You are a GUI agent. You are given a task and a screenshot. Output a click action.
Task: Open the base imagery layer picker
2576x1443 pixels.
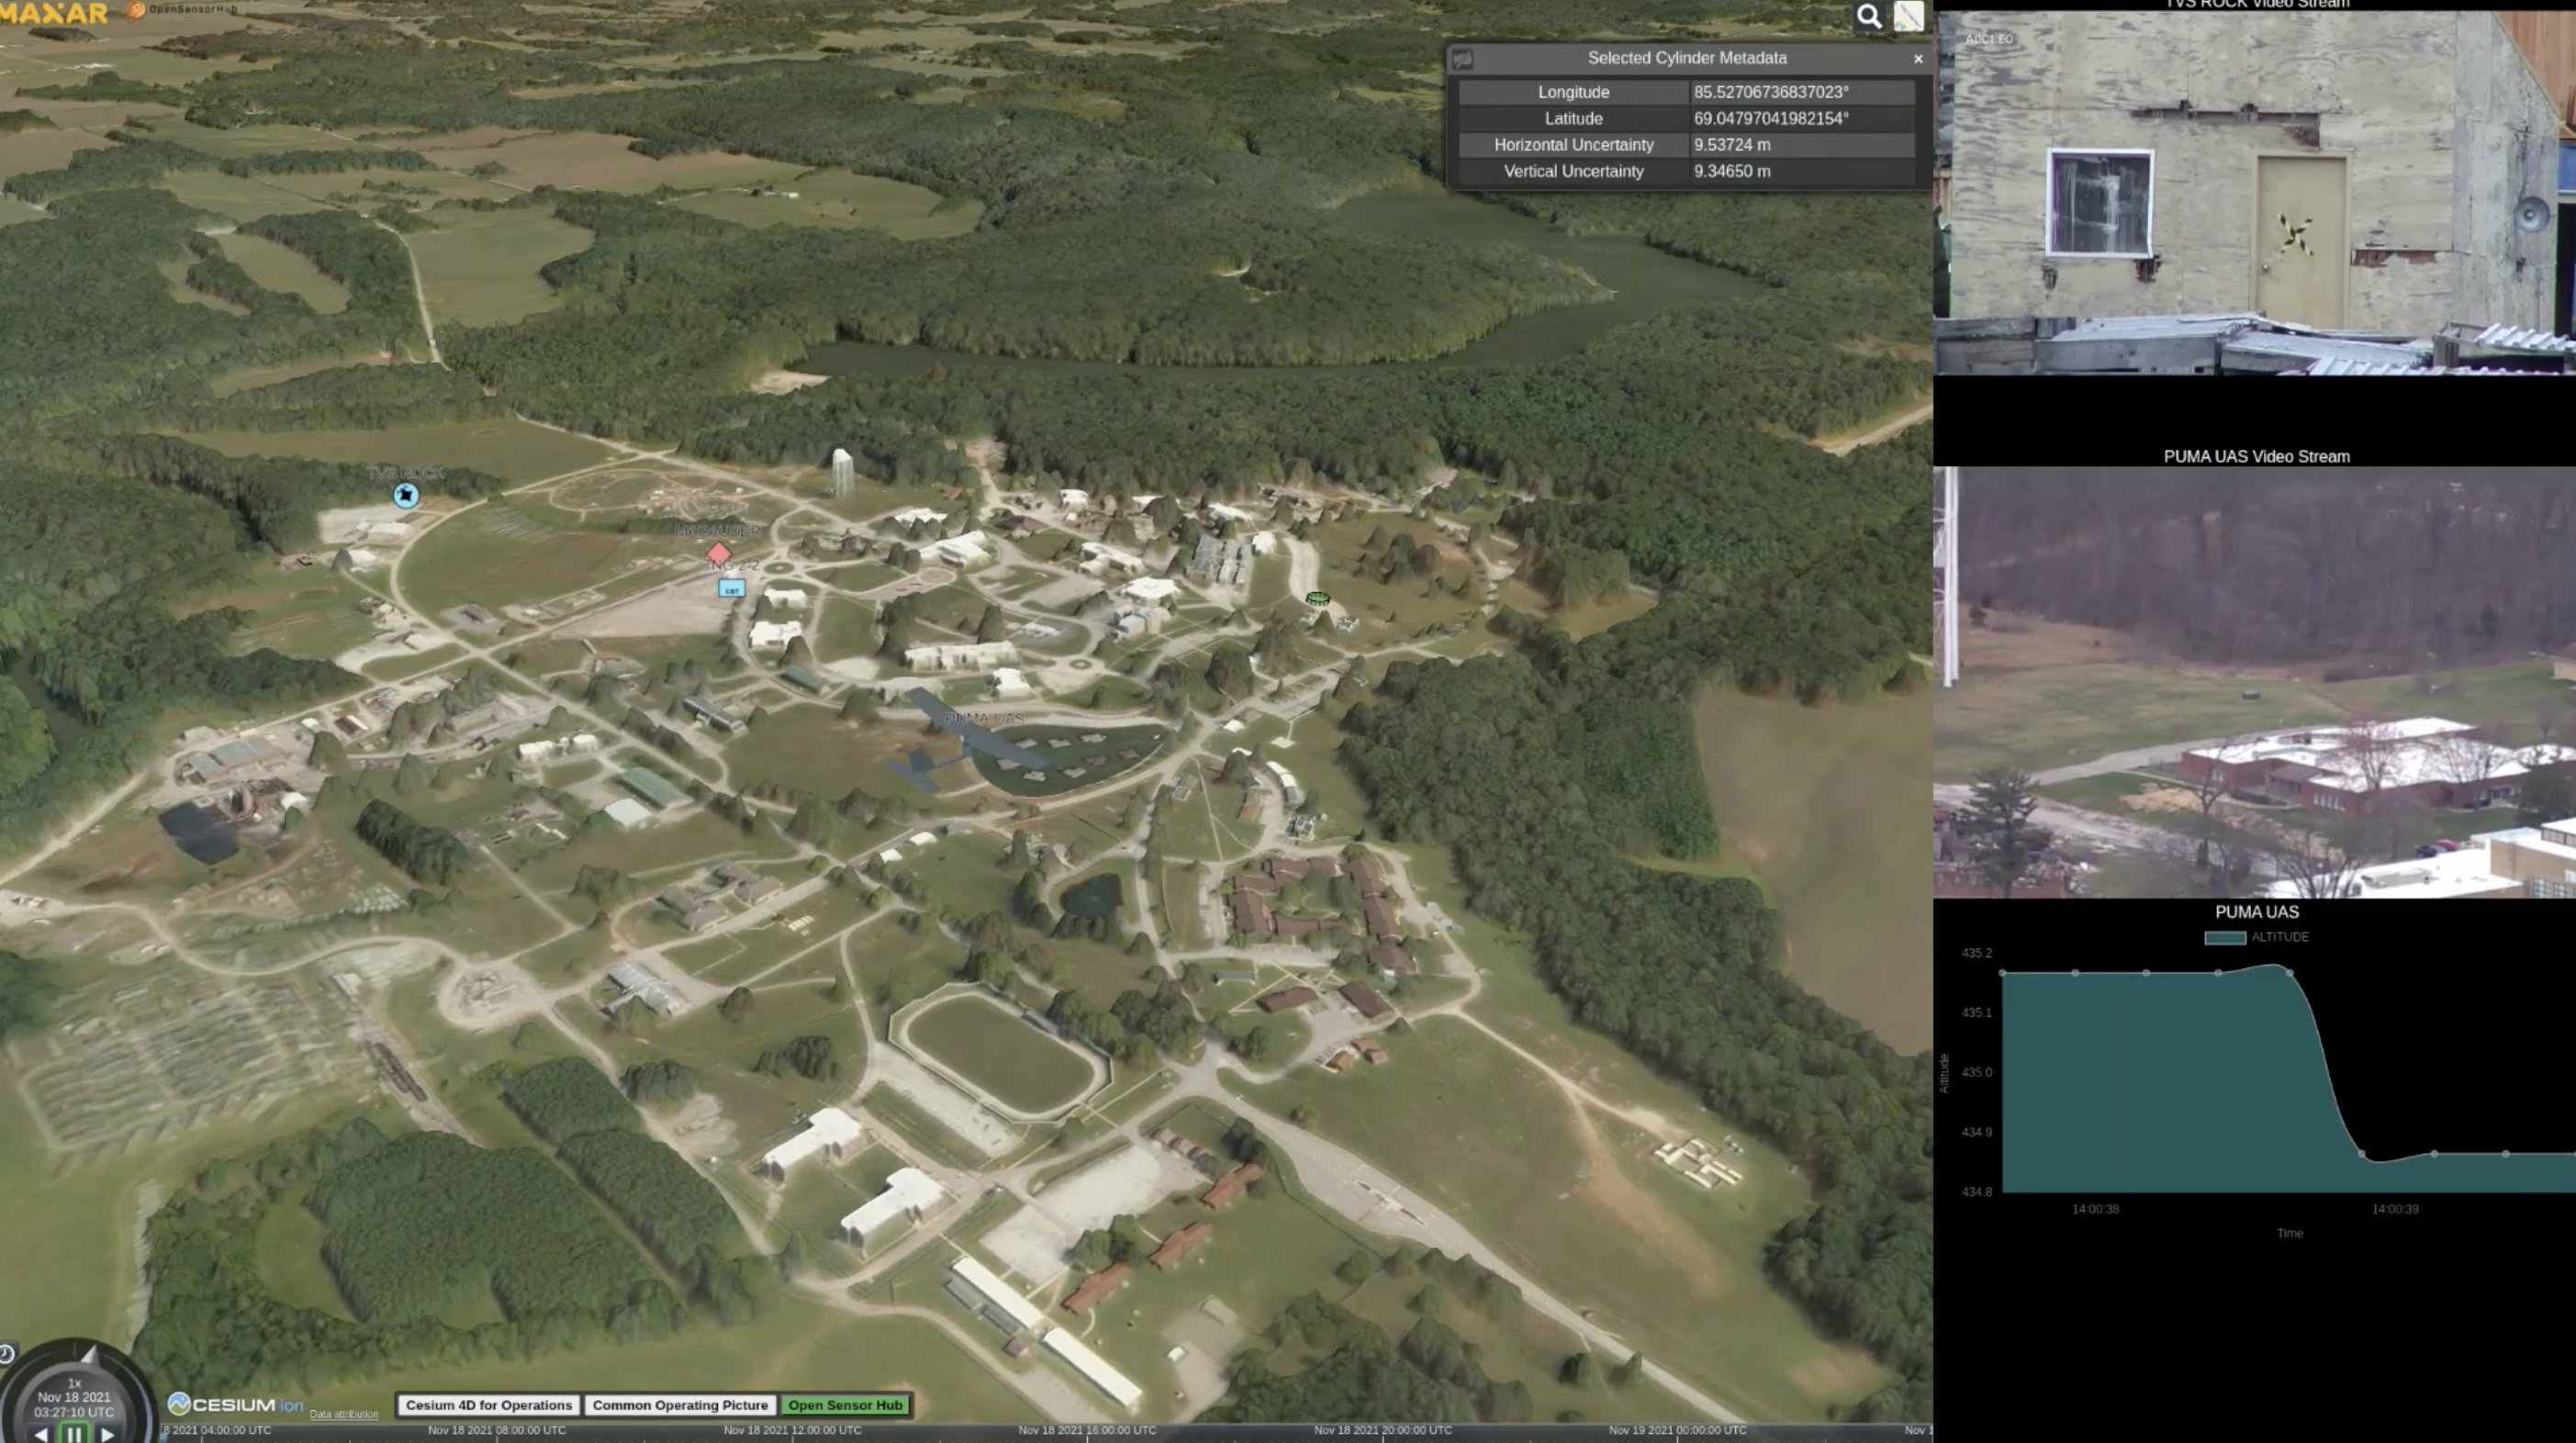click(1908, 16)
